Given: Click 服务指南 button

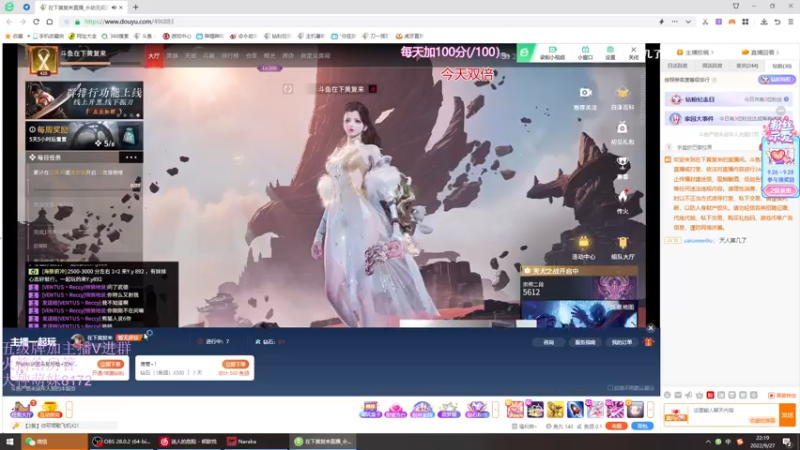Looking at the screenshot, I should tap(585, 342).
